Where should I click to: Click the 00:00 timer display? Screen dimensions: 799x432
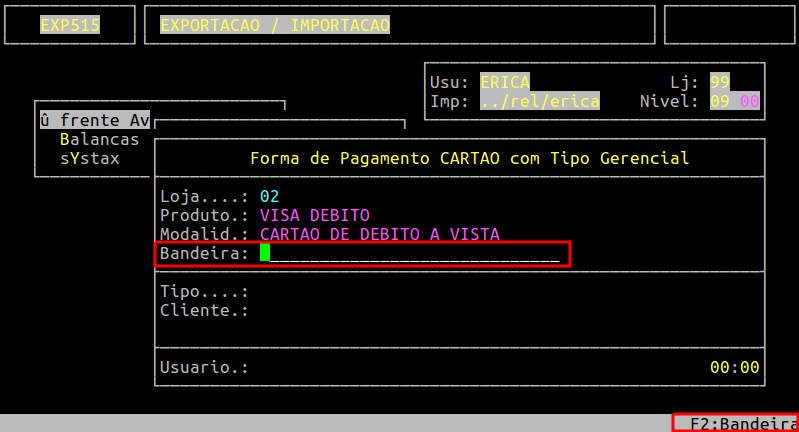(734, 367)
